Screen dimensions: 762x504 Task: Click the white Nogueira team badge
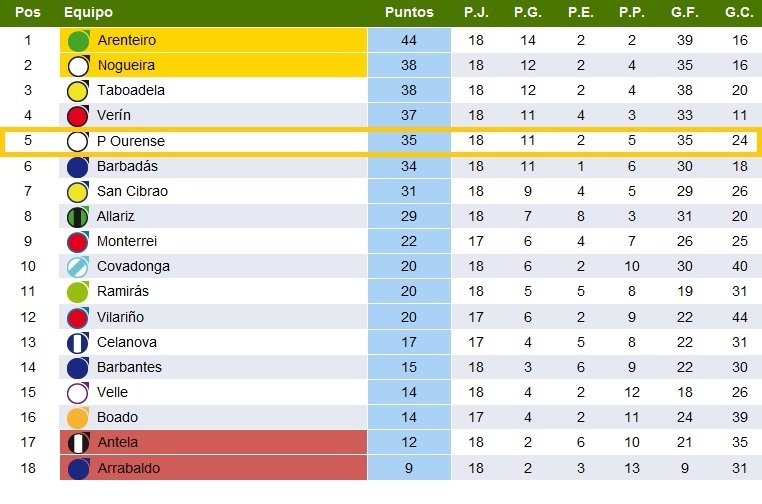[78, 66]
